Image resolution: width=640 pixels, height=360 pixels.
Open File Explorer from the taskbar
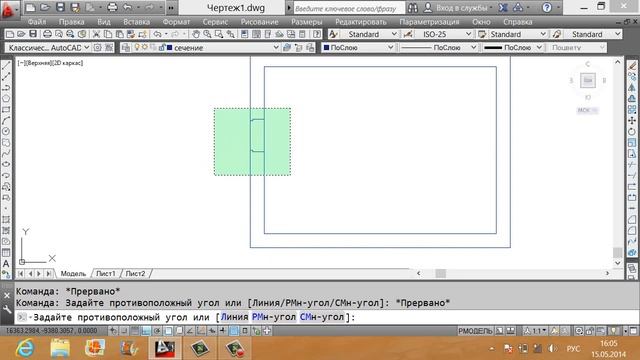[60, 348]
